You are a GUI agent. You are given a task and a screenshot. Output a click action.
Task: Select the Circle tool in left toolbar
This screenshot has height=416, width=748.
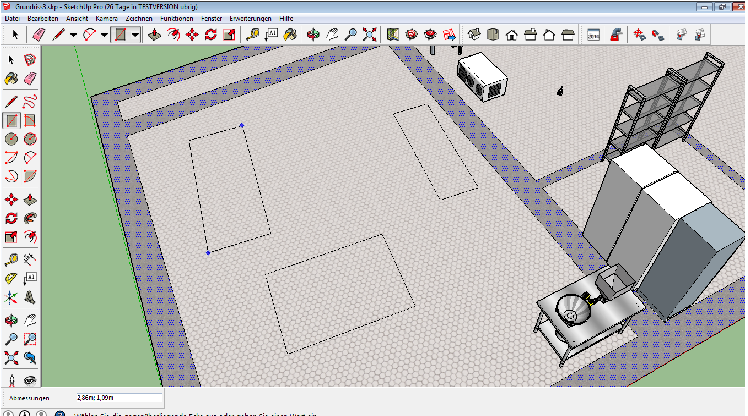11,138
